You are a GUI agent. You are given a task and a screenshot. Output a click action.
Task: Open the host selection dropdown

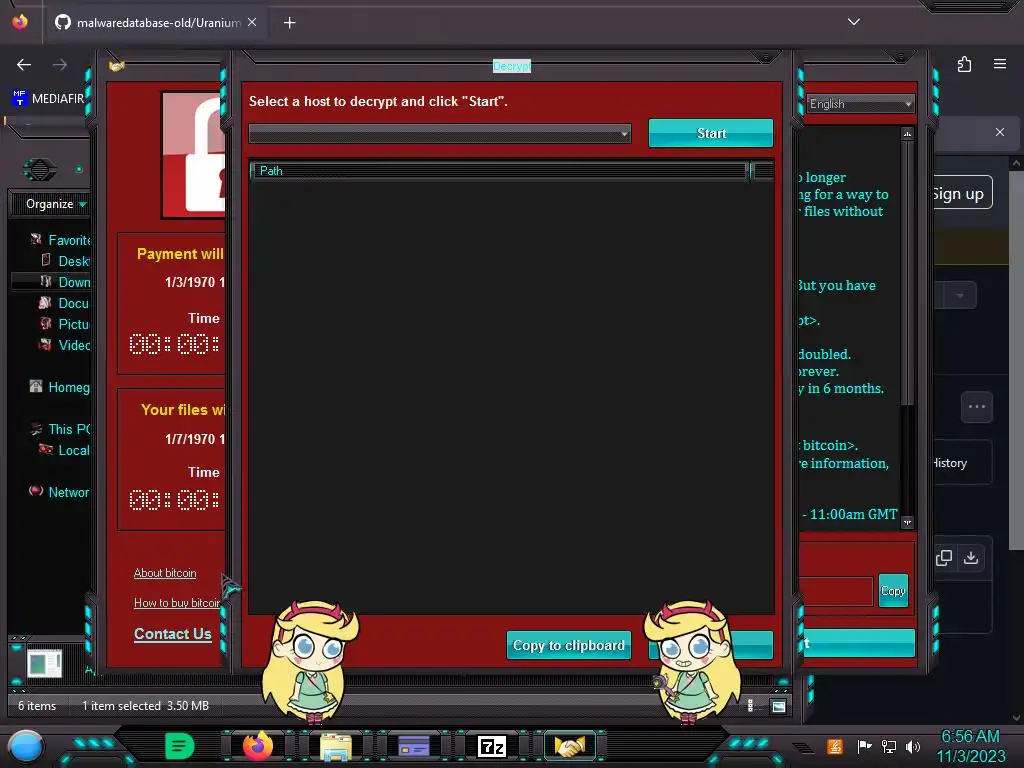pos(440,134)
